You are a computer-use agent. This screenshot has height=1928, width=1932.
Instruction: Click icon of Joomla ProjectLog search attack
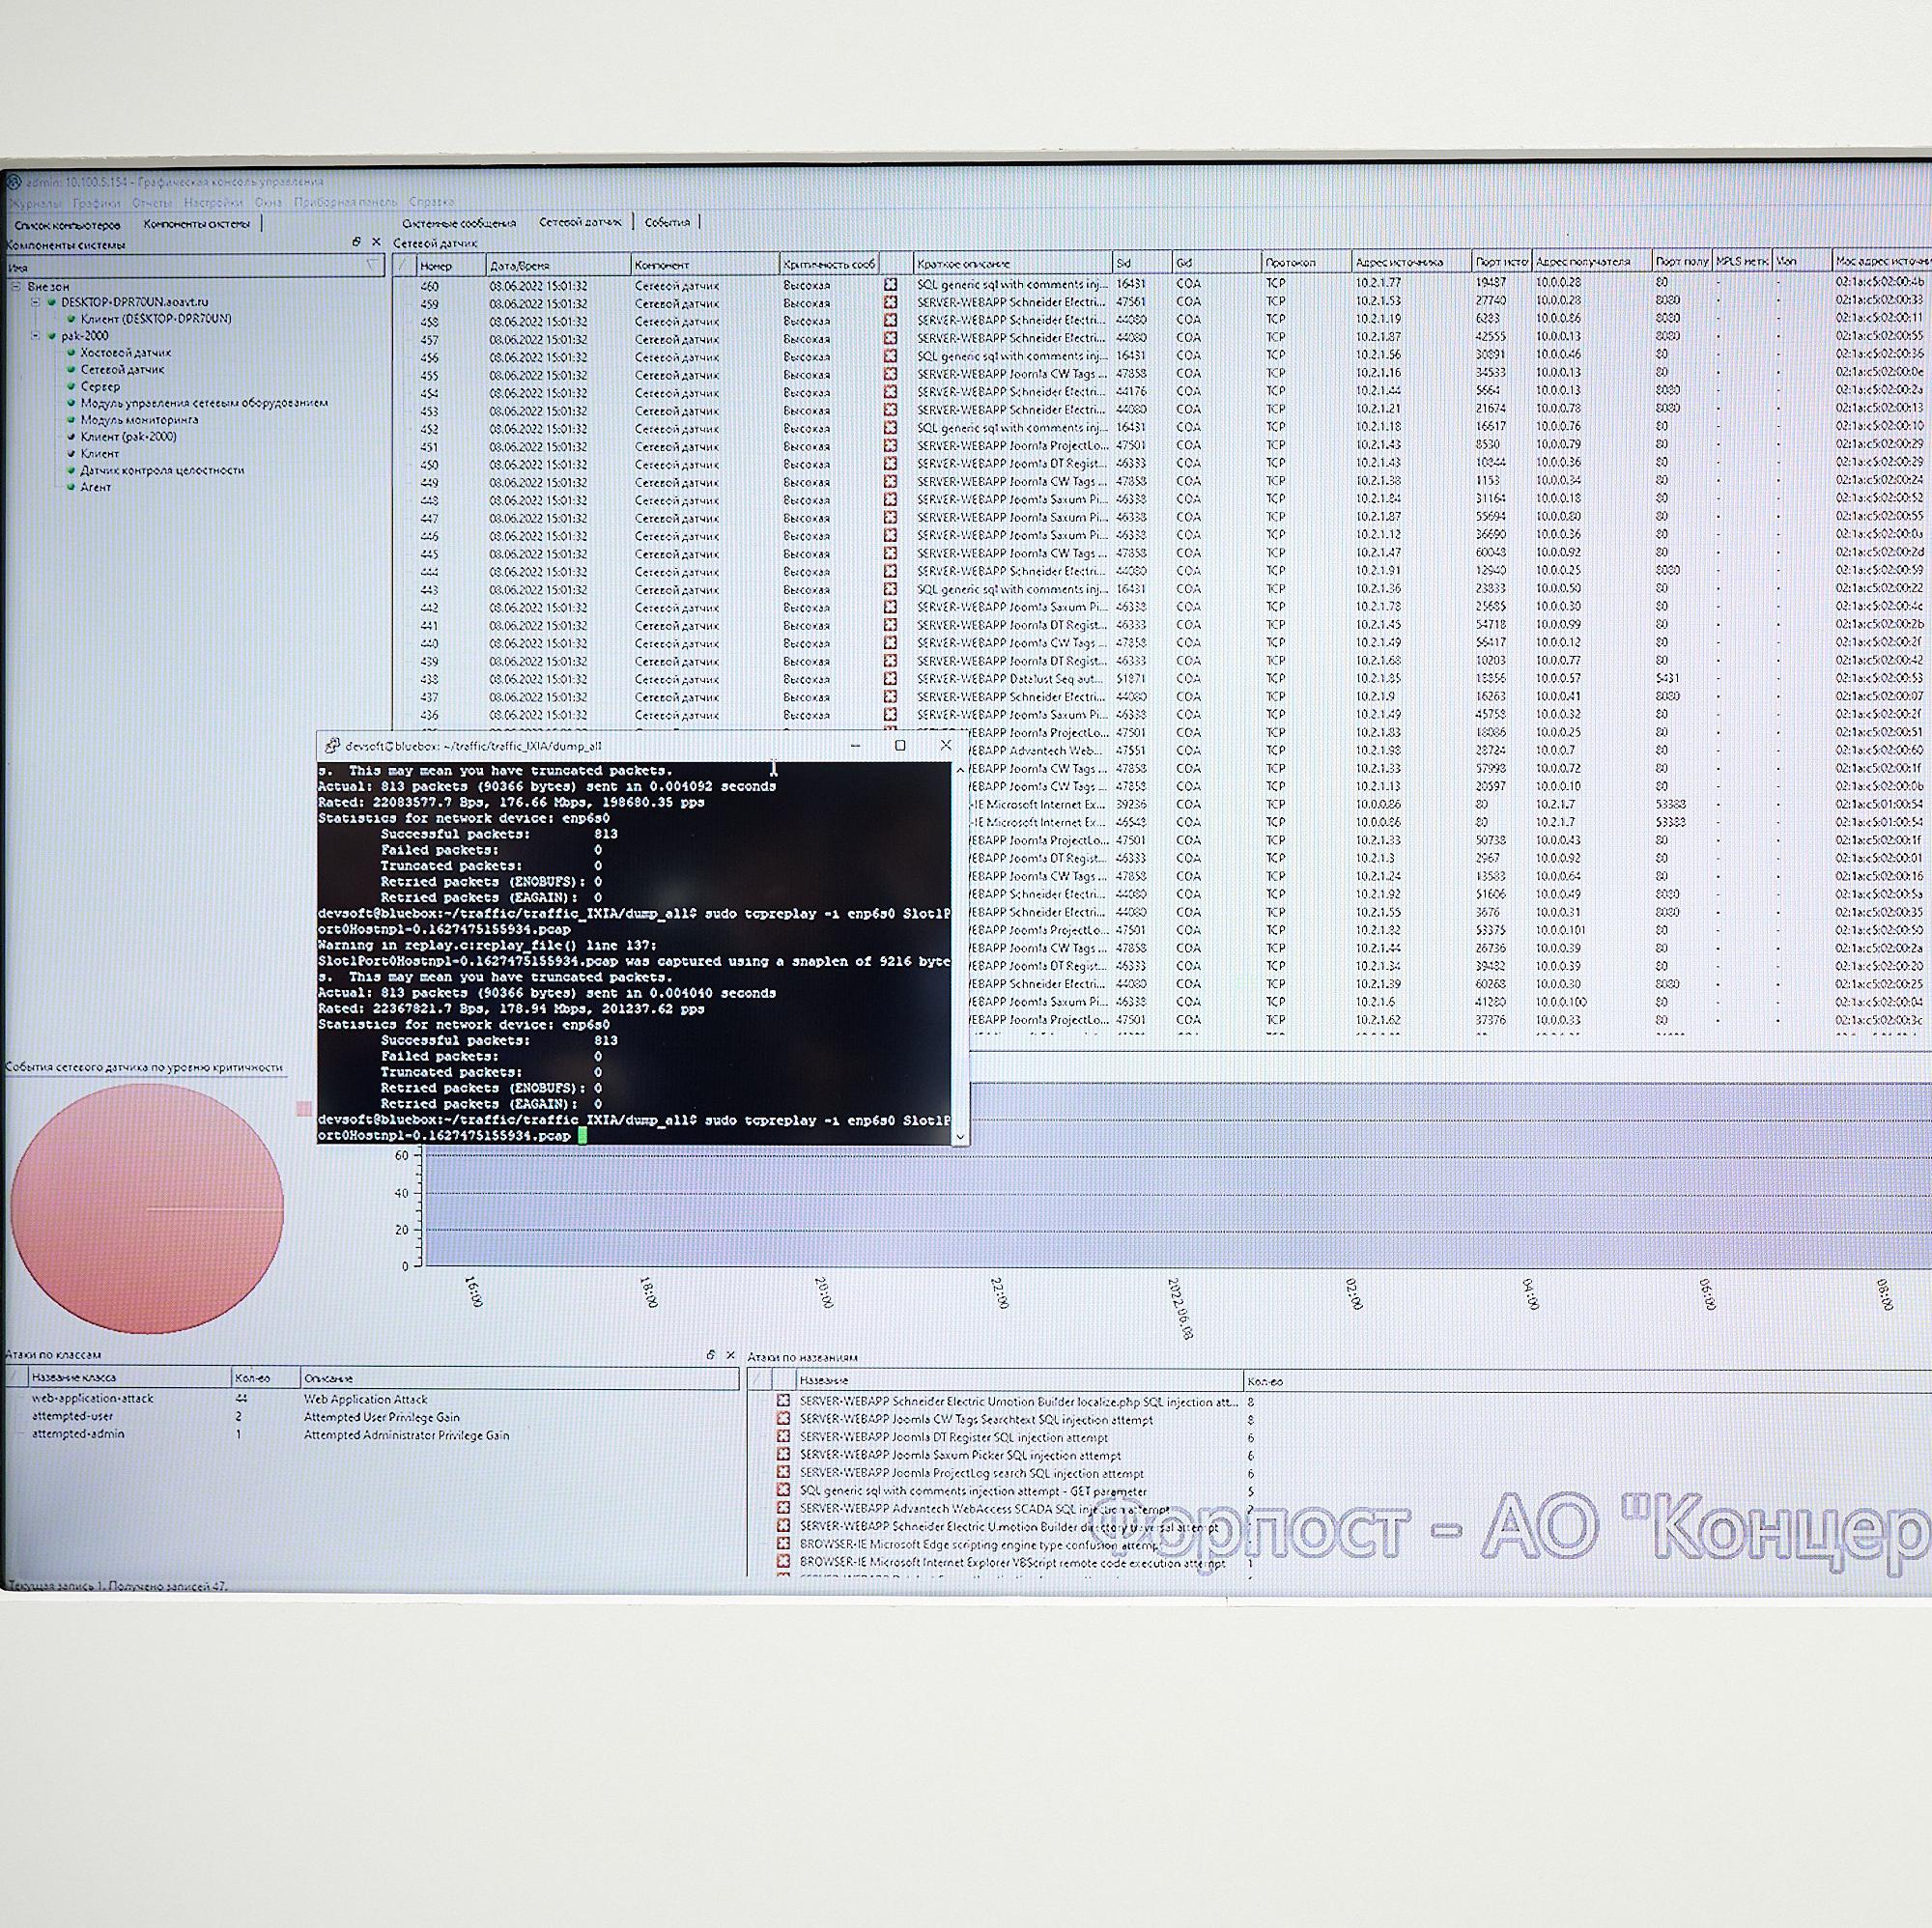pyautogui.click(x=784, y=1473)
